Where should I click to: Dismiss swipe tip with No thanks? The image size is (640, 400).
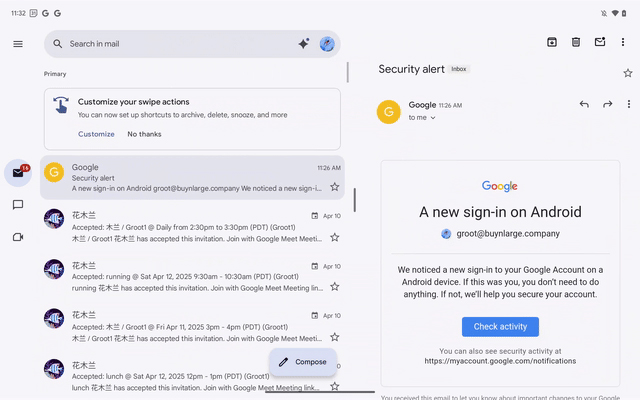(x=144, y=134)
